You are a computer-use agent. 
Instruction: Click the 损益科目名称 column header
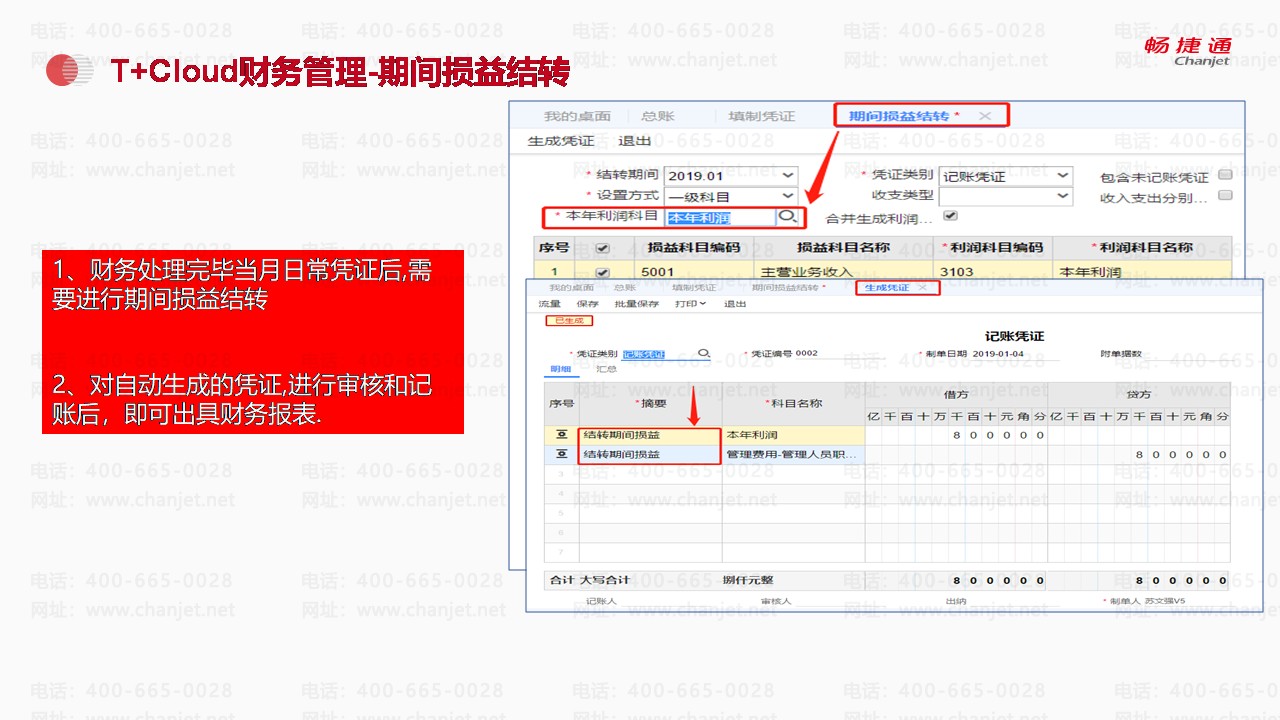(843, 248)
